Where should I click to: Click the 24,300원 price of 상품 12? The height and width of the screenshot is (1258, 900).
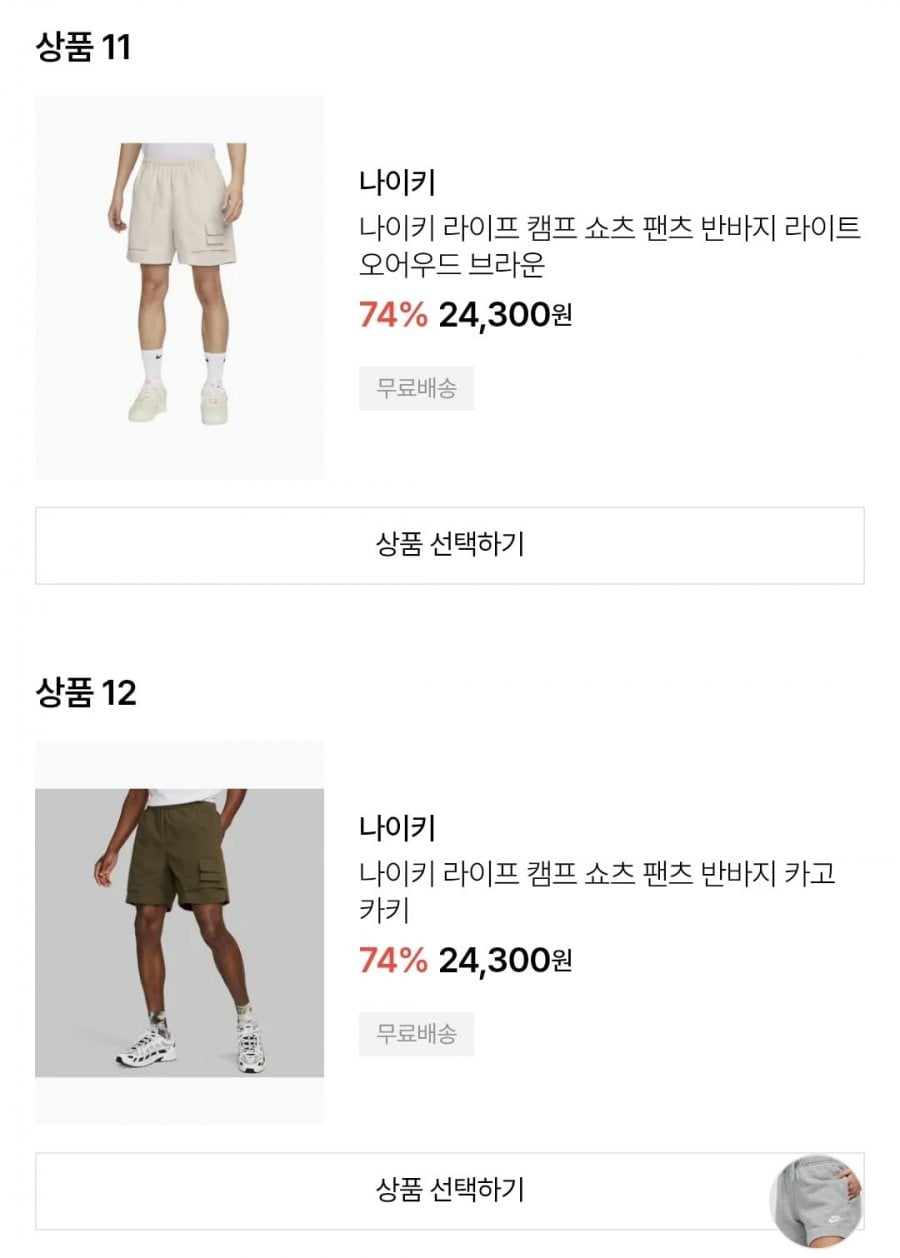coord(505,961)
